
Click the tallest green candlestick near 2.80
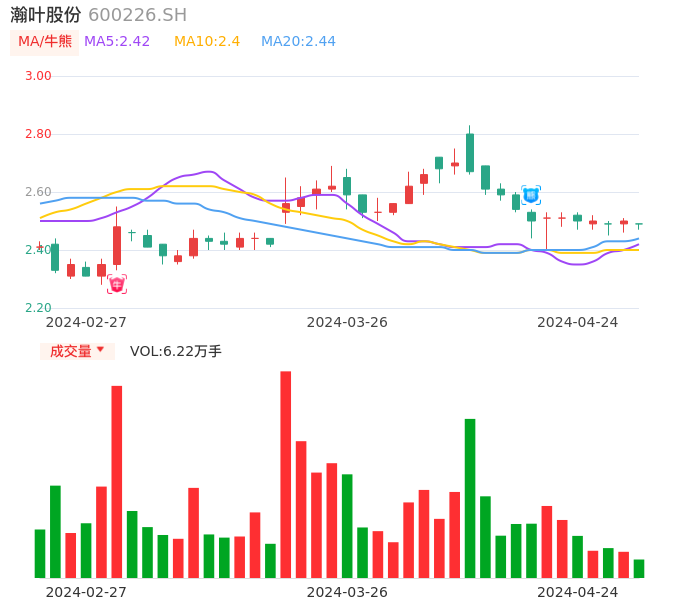tap(470, 153)
